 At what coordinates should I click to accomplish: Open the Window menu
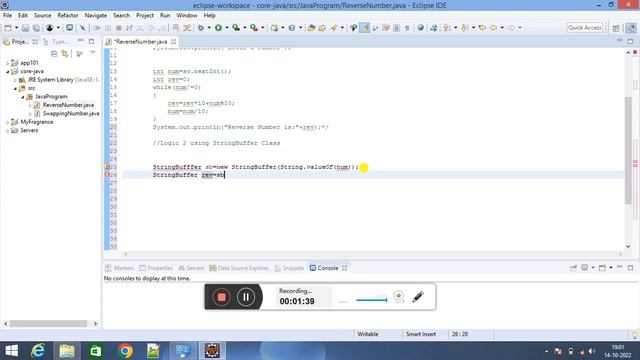pyautogui.click(x=187, y=16)
